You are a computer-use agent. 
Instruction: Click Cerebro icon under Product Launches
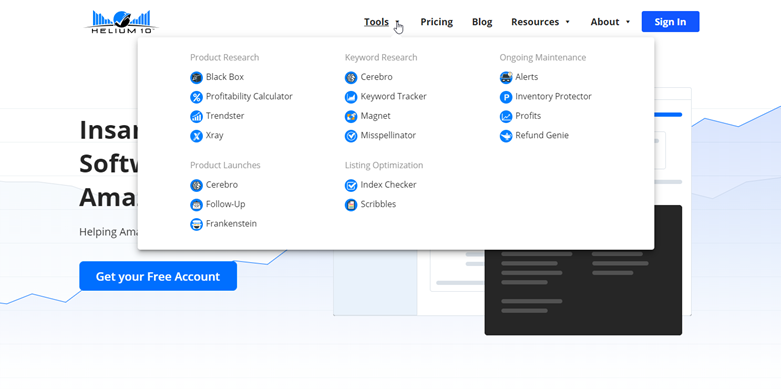[196, 185]
